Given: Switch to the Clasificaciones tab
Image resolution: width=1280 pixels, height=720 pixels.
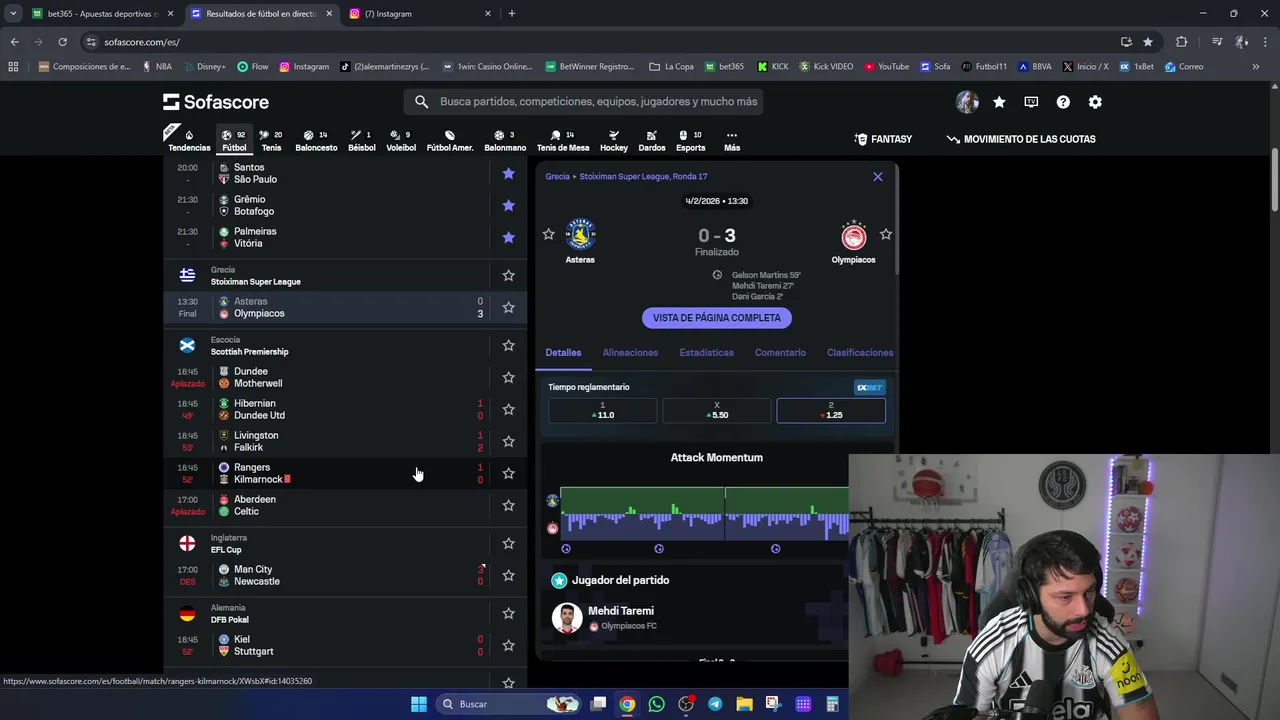Looking at the screenshot, I should coord(860,352).
